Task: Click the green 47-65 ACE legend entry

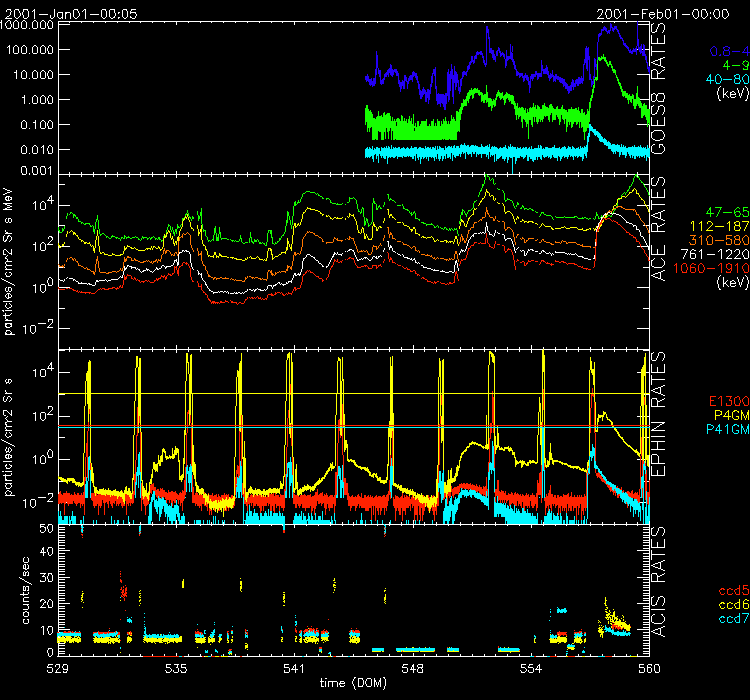Action: 723,214
